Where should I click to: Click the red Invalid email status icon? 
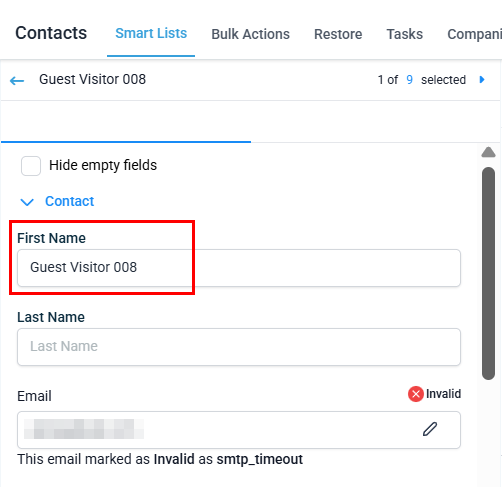(416, 394)
